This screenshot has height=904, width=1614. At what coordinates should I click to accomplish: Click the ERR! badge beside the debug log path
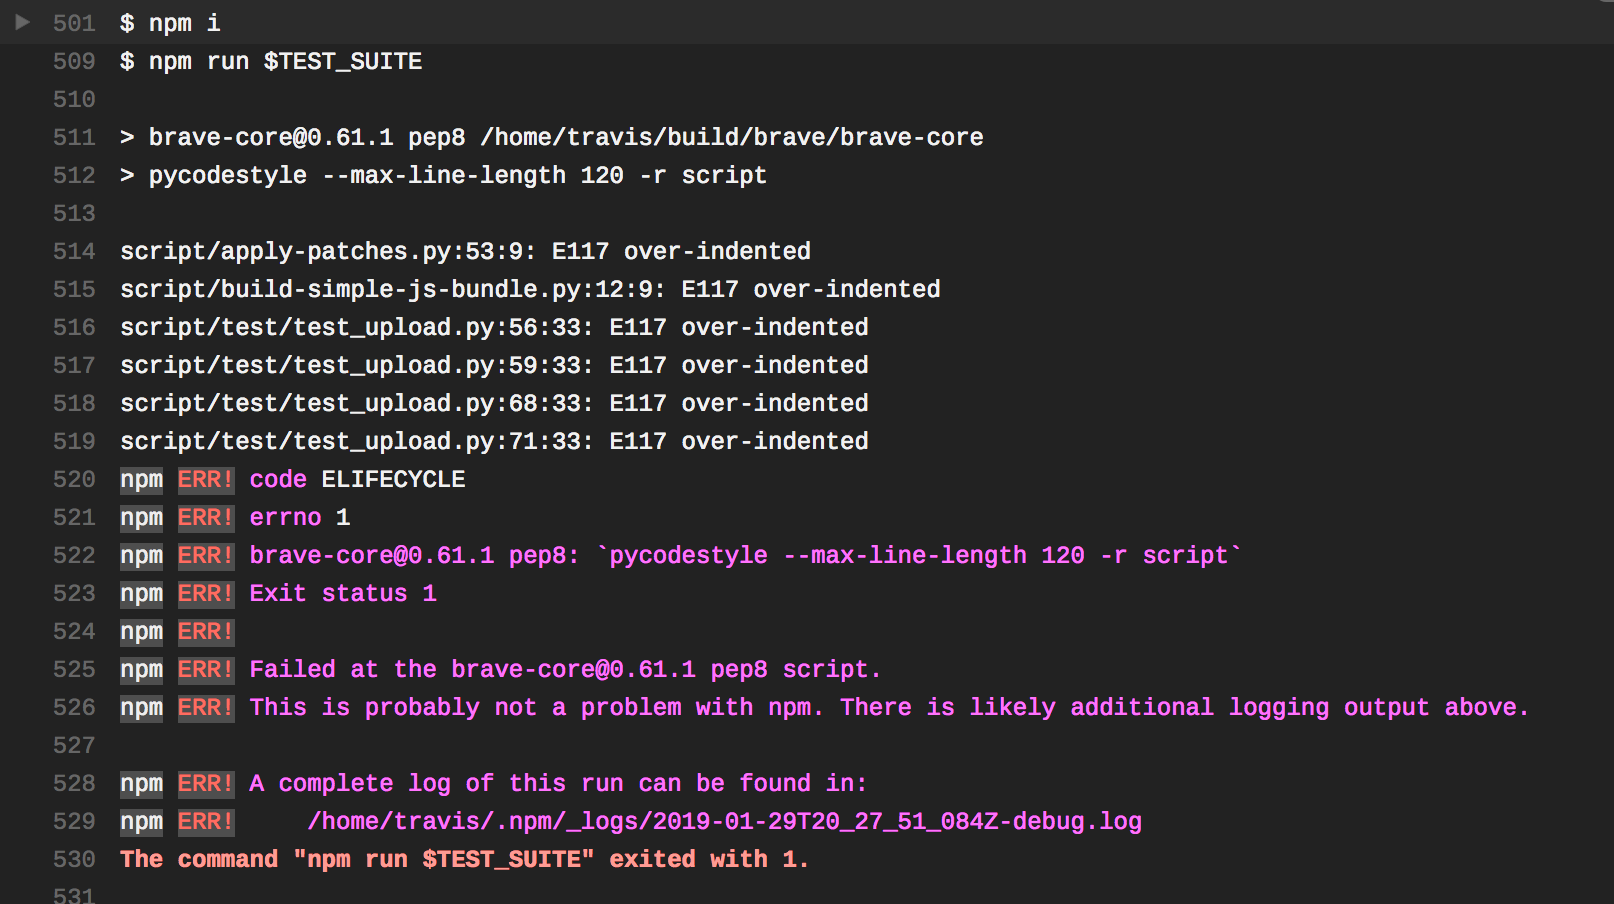[x=205, y=821]
